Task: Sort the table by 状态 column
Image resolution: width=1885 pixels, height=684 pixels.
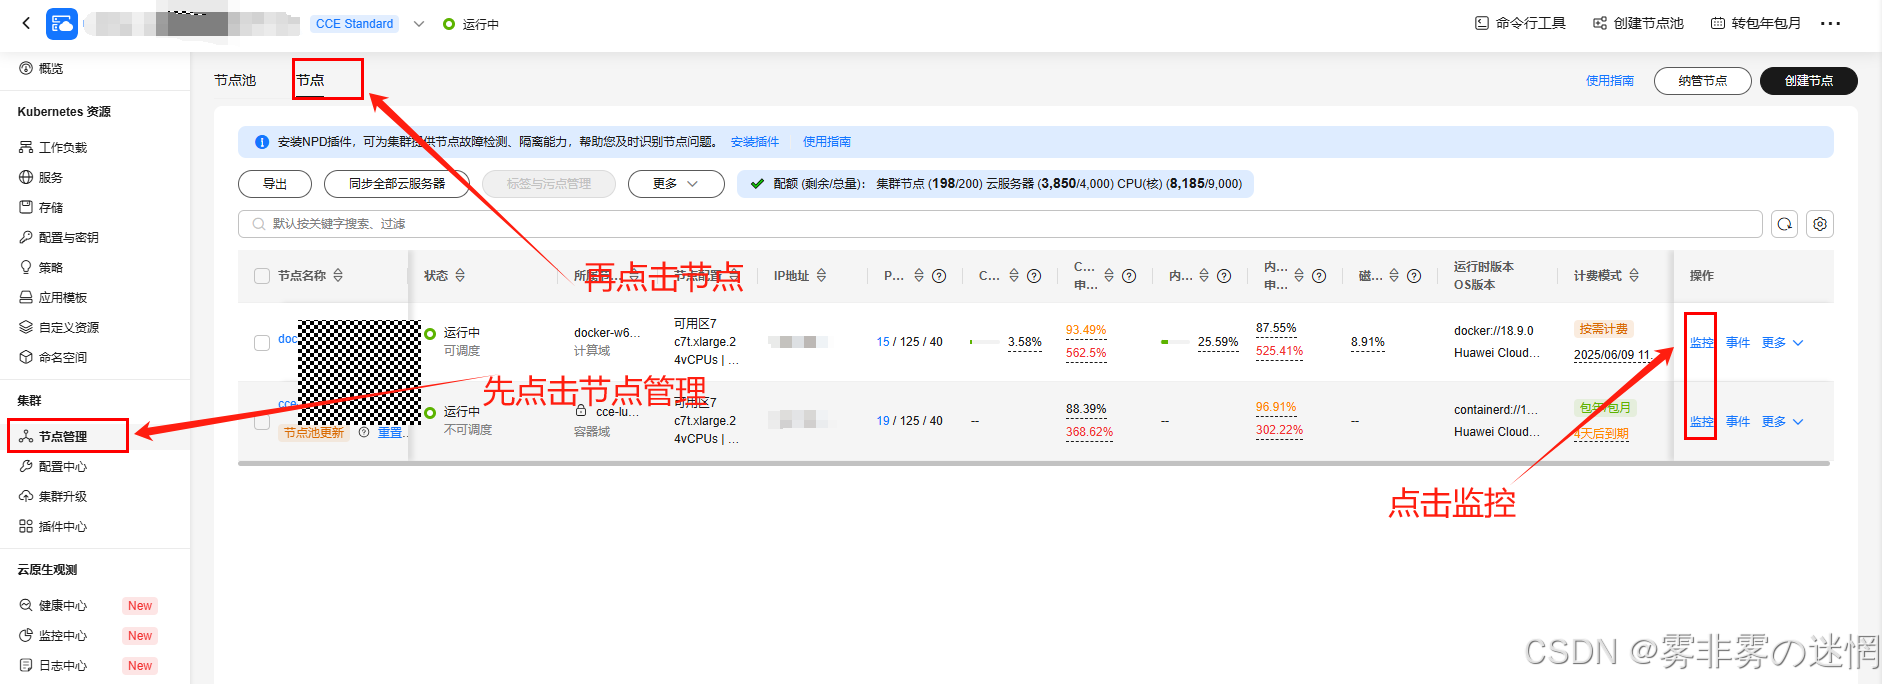Action: pyautogui.click(x=460, y=276)
